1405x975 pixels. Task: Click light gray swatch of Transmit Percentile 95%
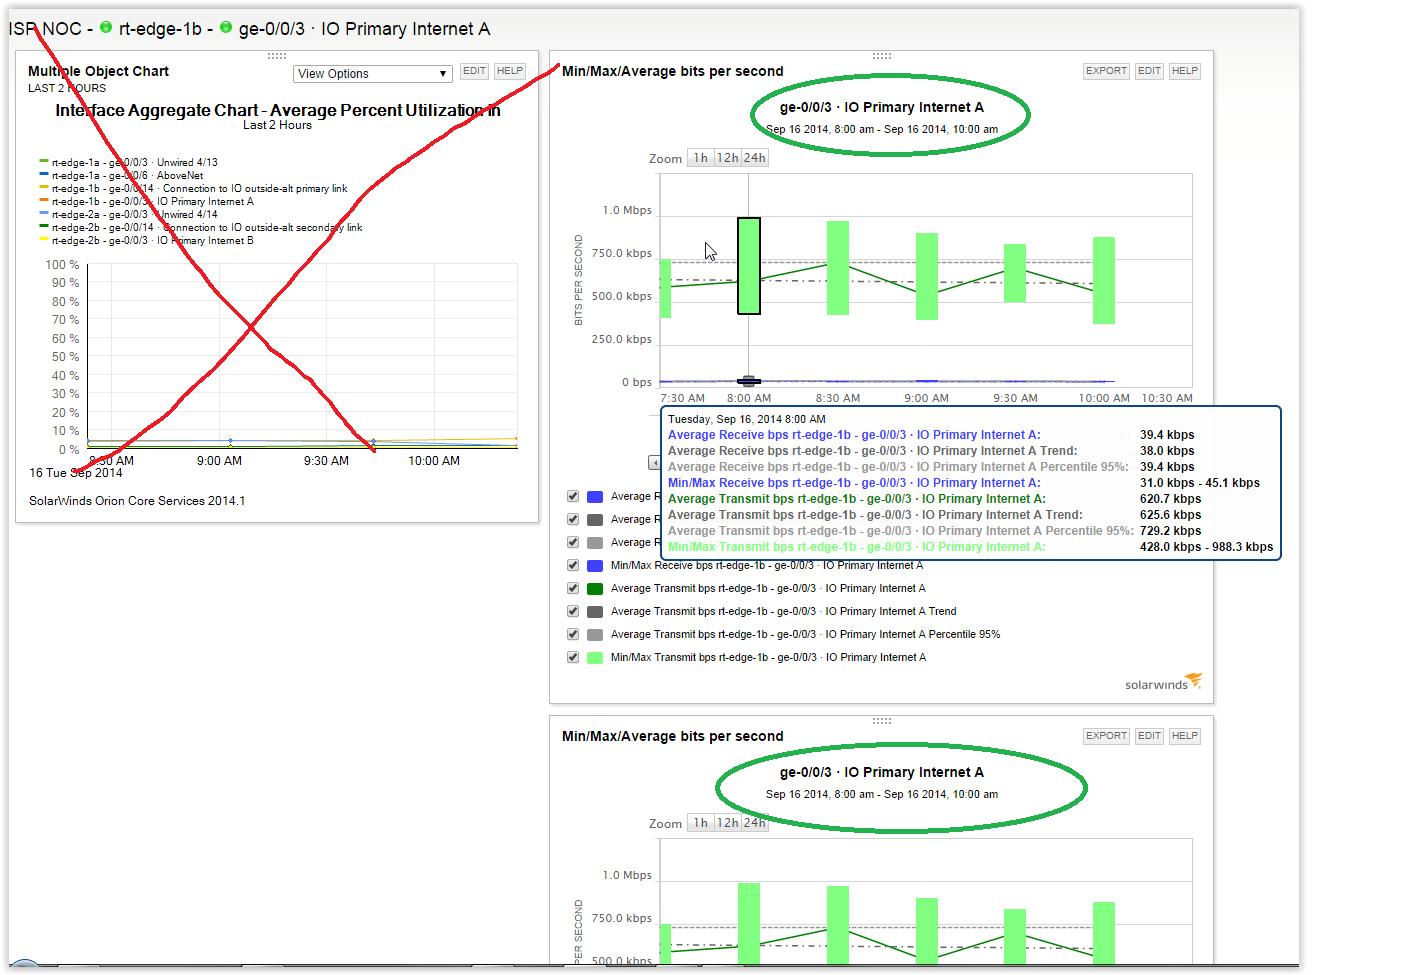[x=595, y=635]
